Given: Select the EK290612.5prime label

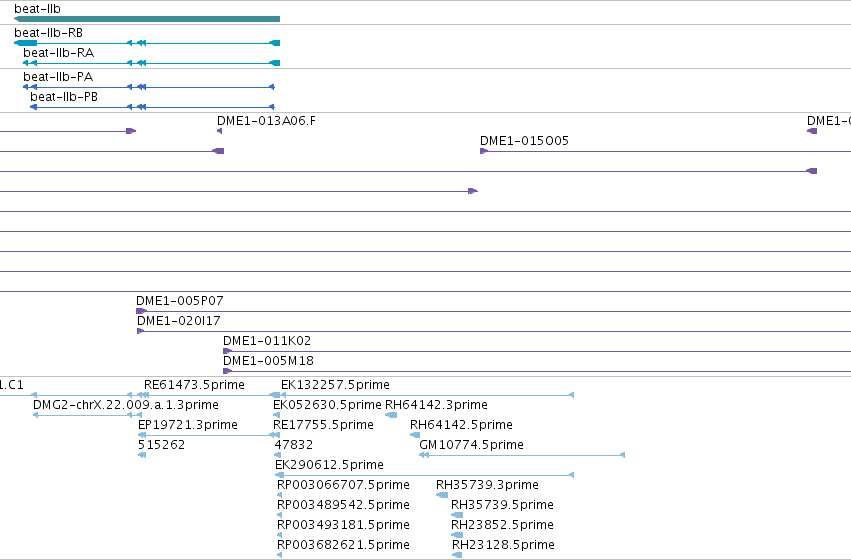Looking at the screenshot, I should pos(329,465).
